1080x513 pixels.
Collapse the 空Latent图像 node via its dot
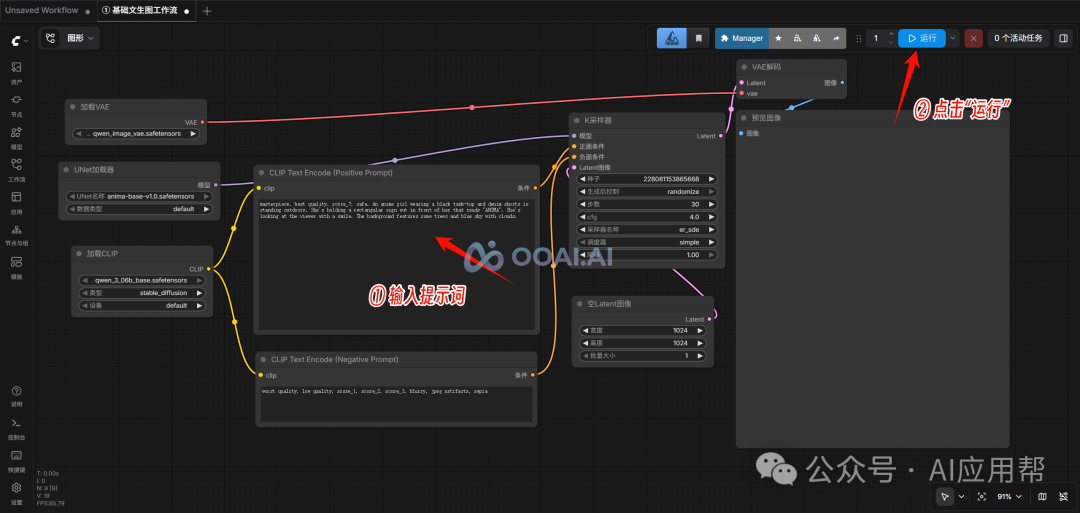580,304
